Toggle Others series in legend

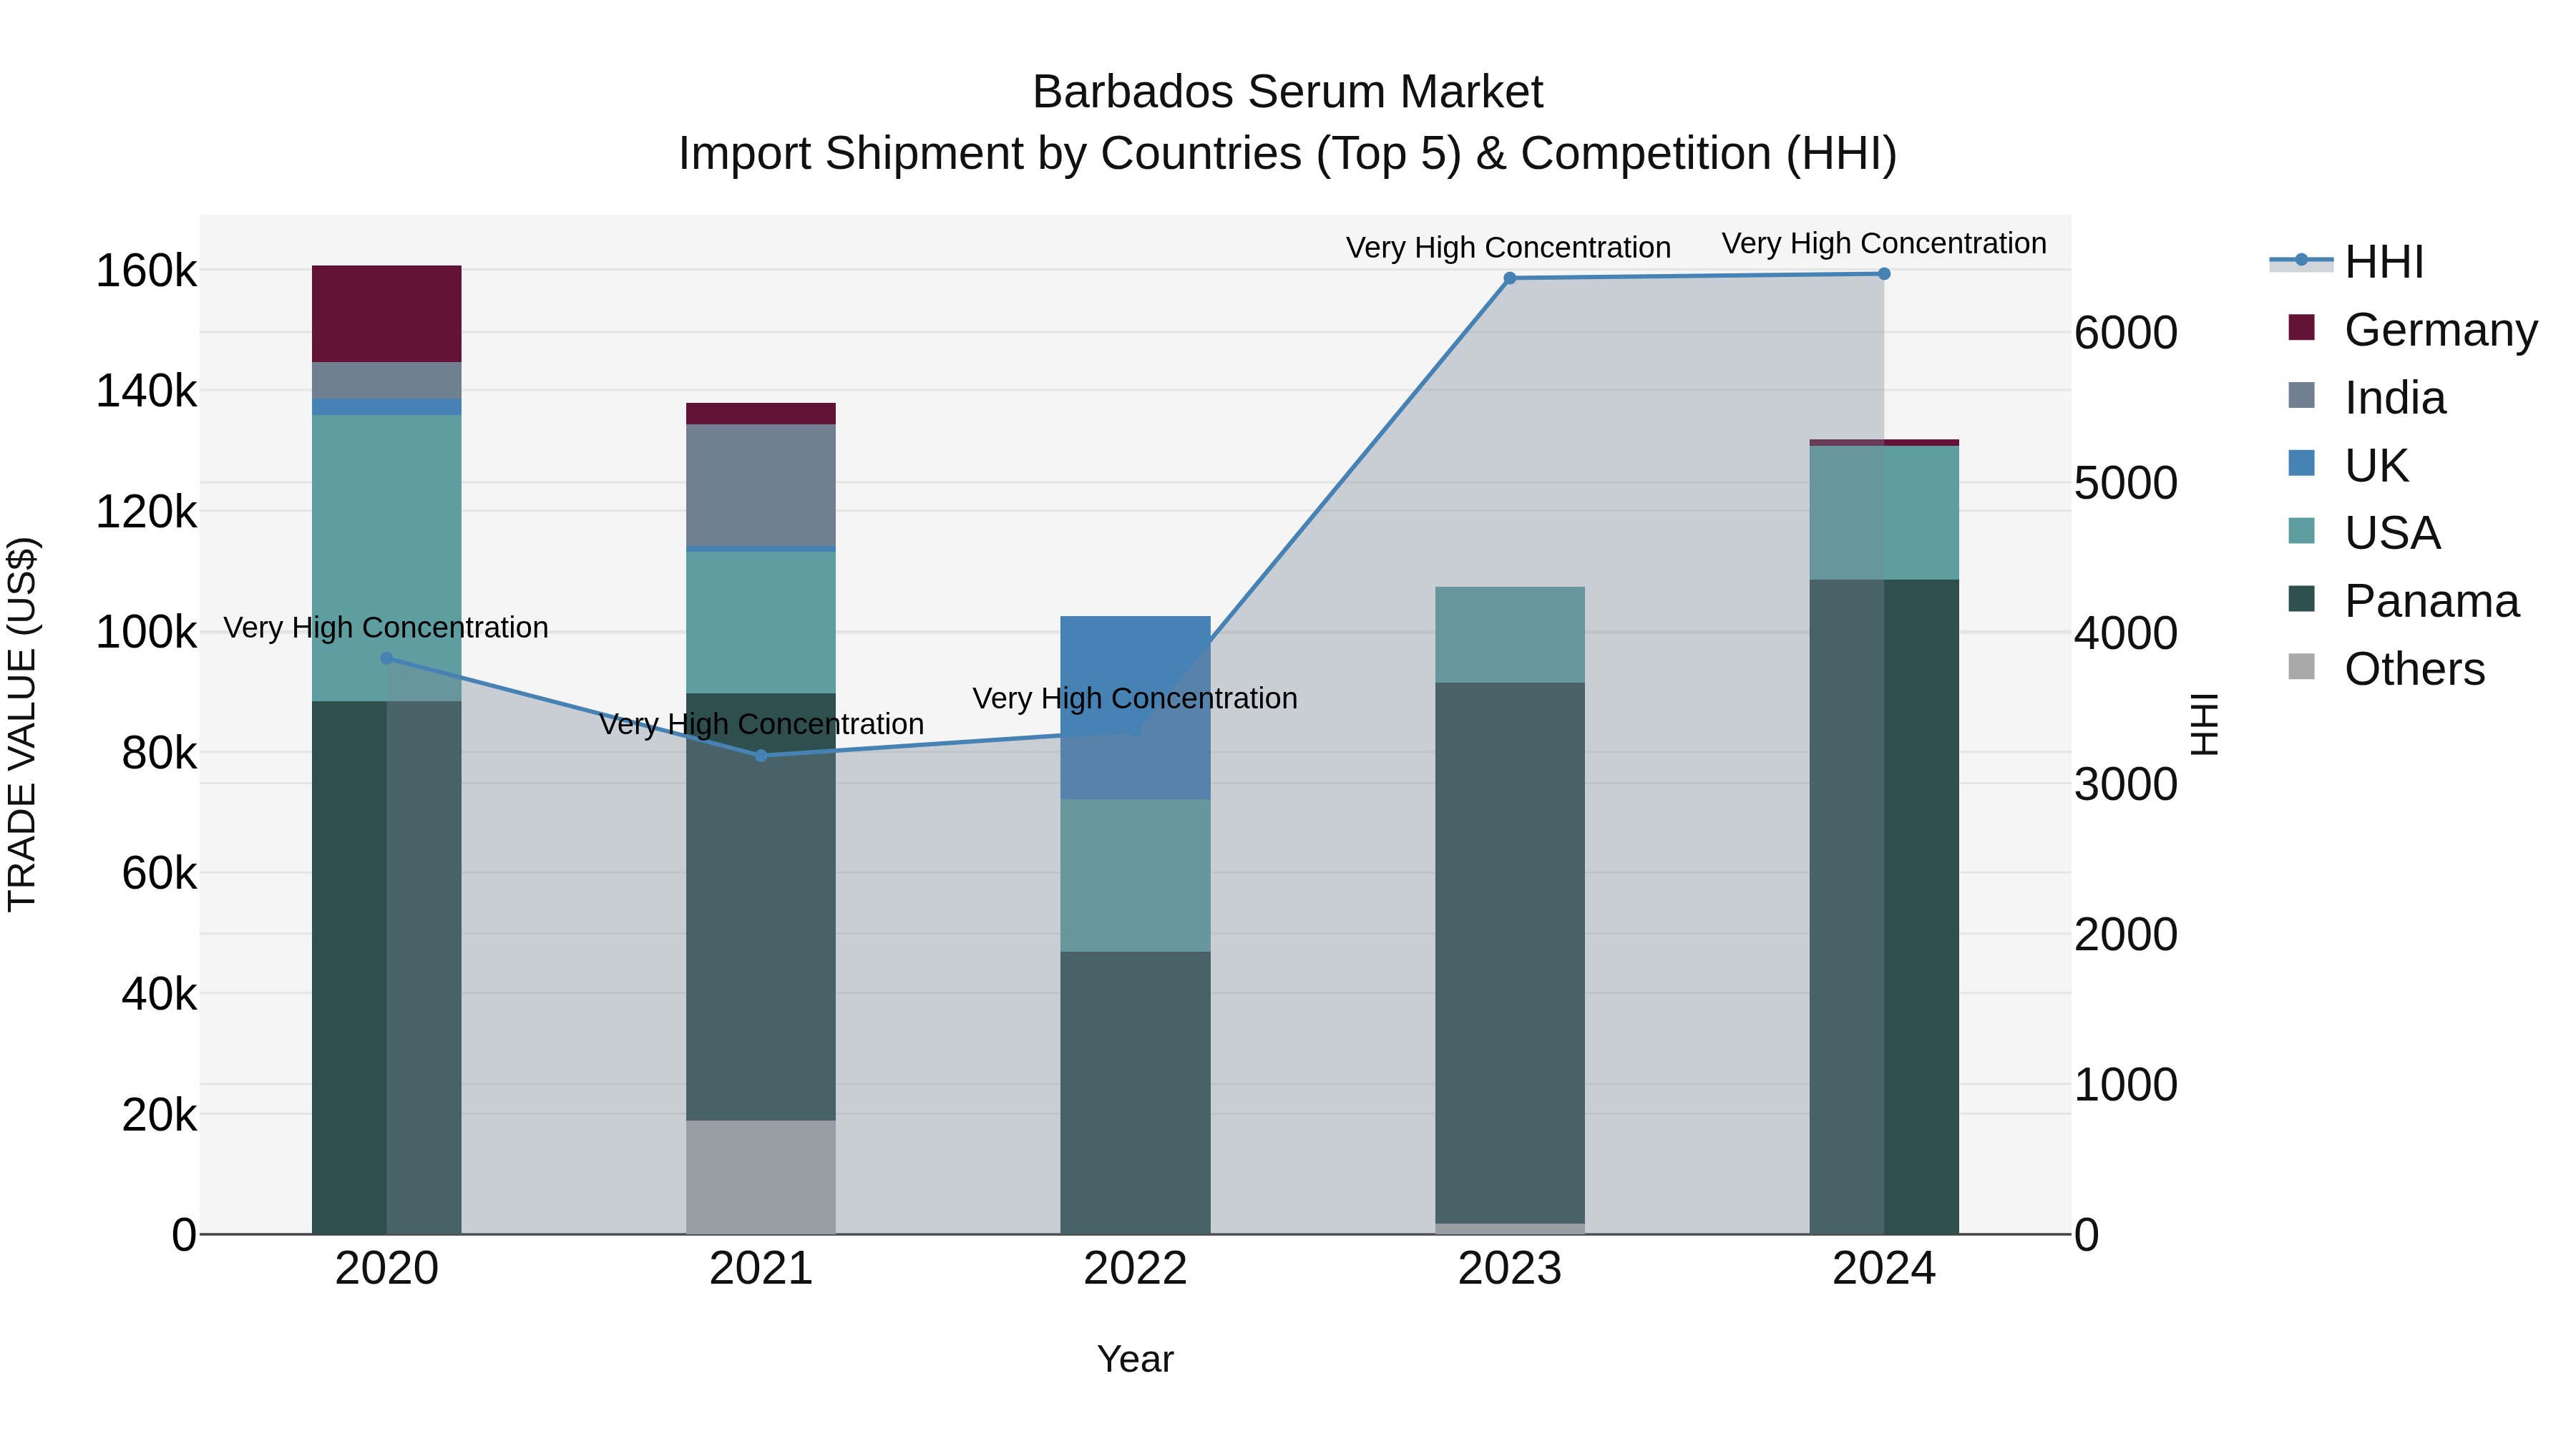coord(2387,668)
